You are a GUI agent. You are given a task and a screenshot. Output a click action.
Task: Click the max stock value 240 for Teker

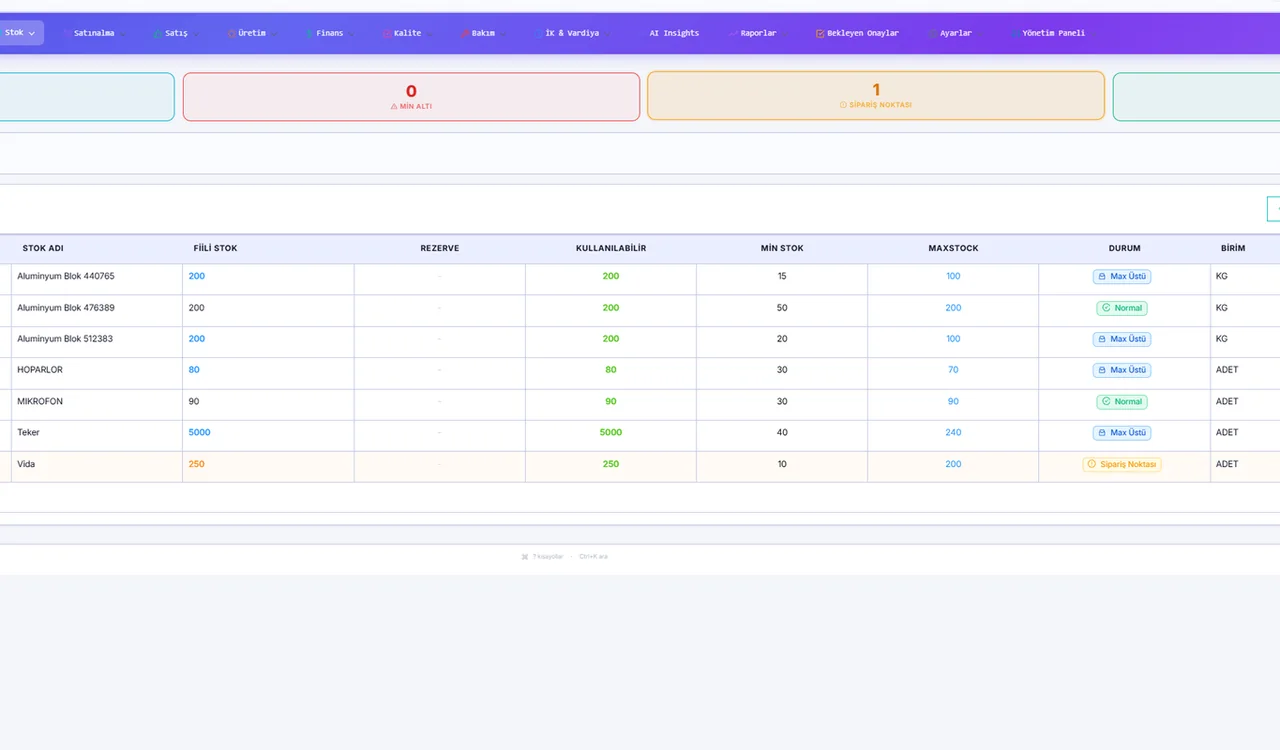click(x=953, y=433)
